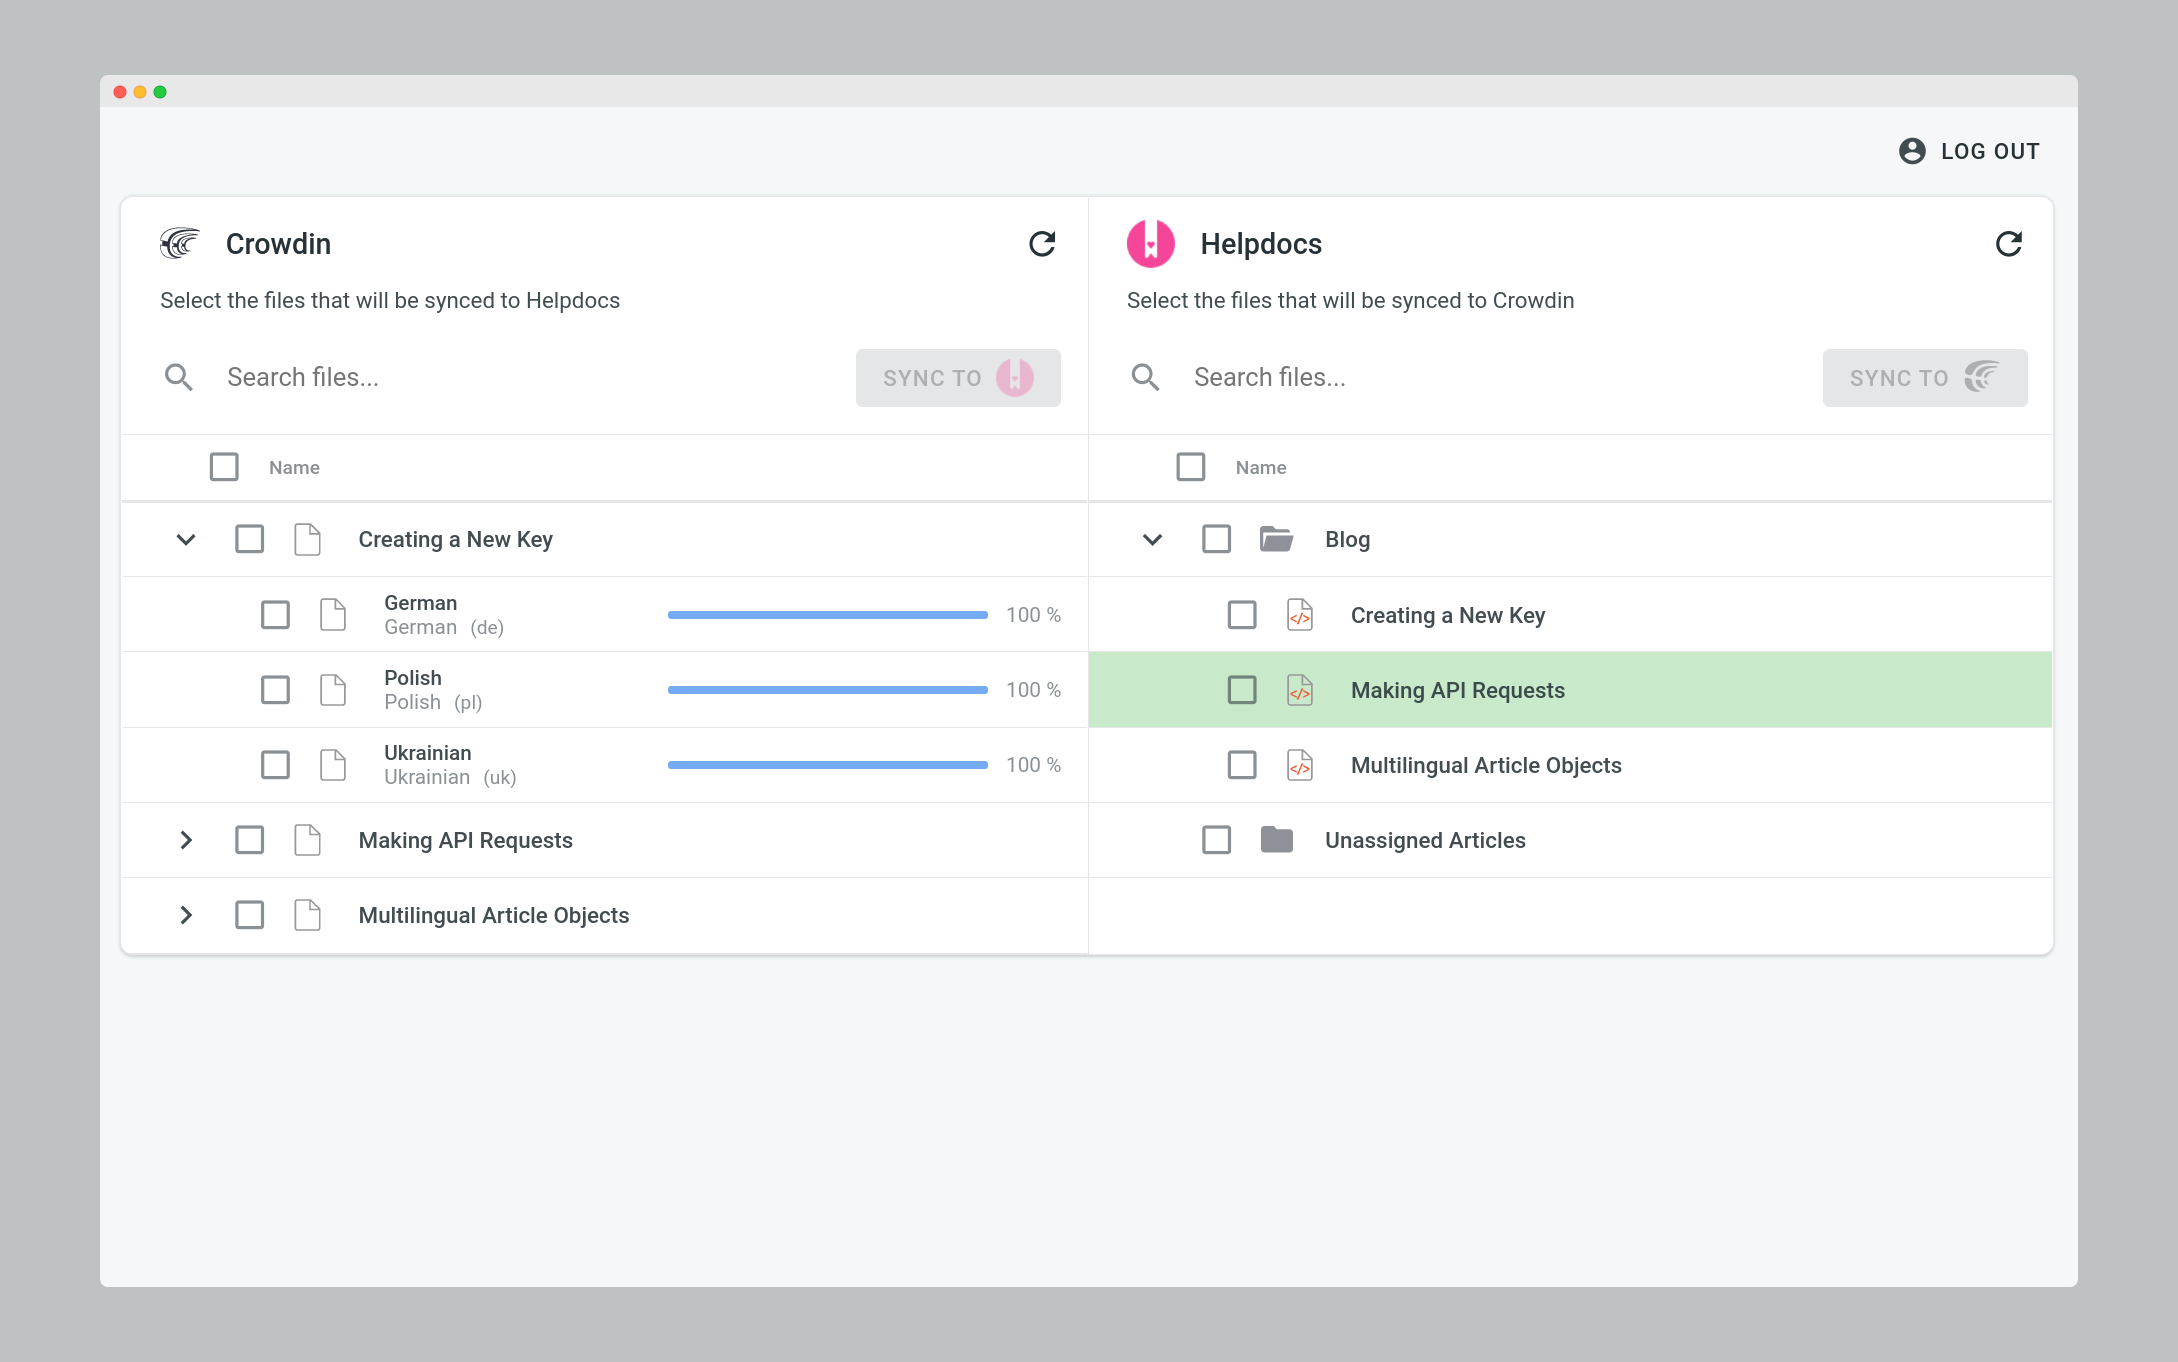Select Making API Requests label in Crowdin
The height and width of the screenshot is (1362, 2178).
[466, 841]
